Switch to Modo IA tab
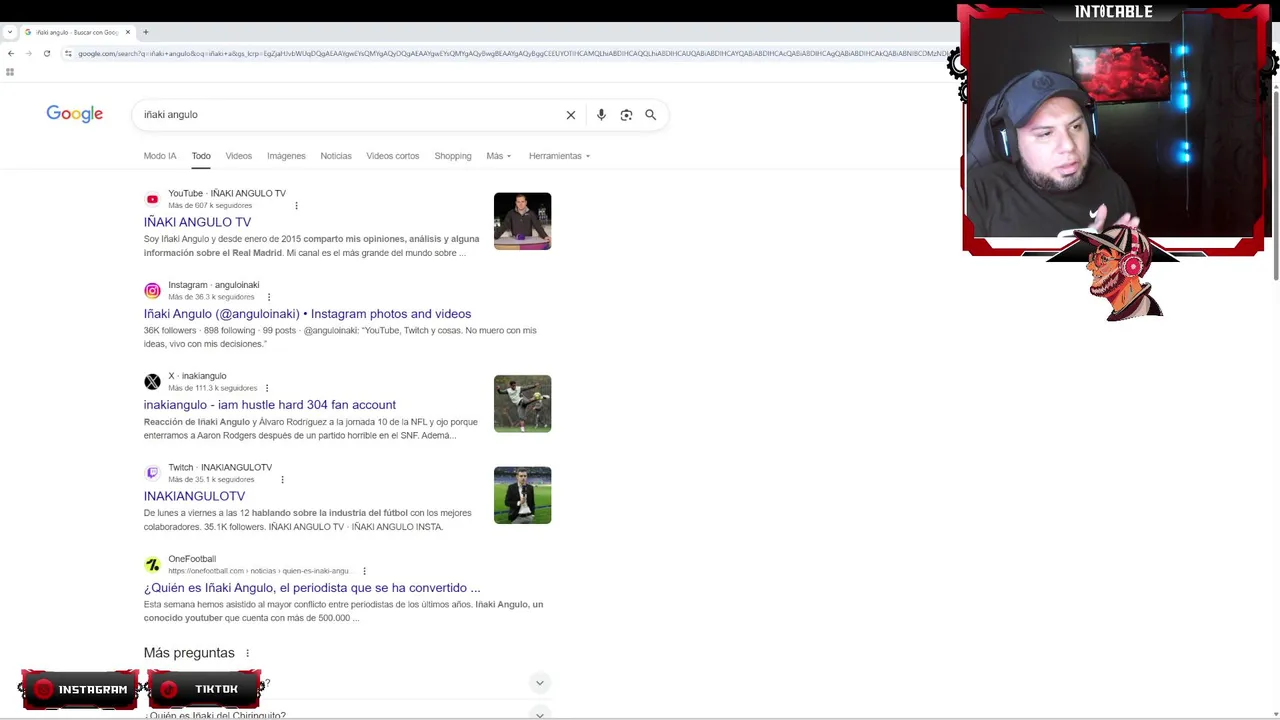The height and width of the screenshot is (720, 1280). click(x=160, y=156)
